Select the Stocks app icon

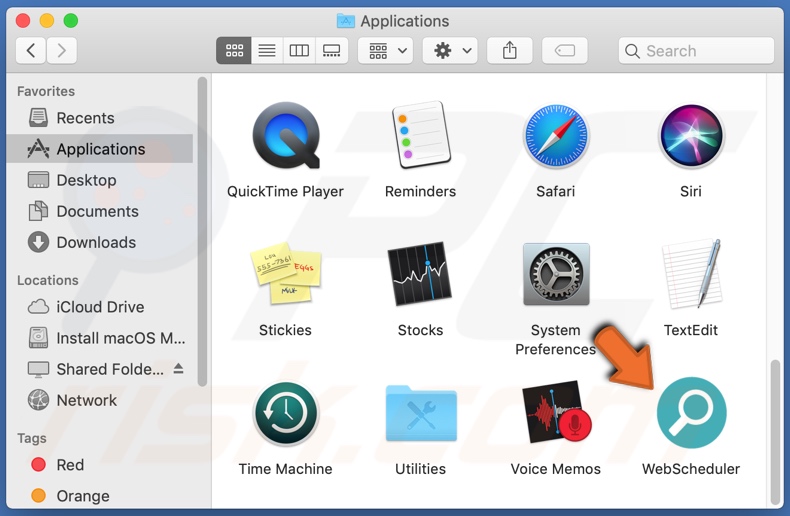click(x=420, y=276)
